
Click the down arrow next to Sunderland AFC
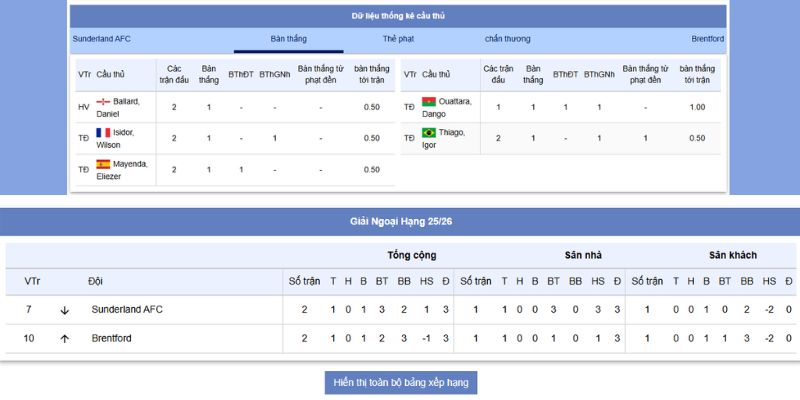pyautogui.click(x=65, y=310)
